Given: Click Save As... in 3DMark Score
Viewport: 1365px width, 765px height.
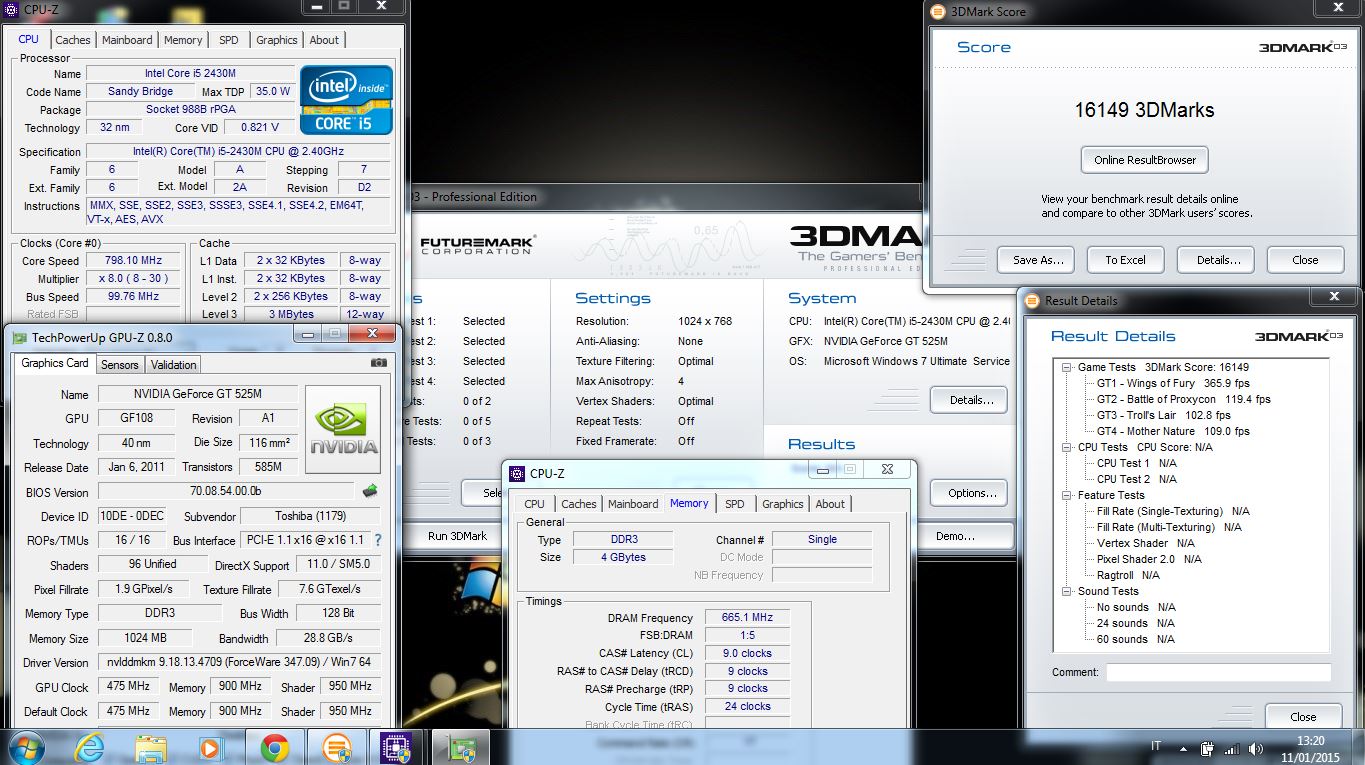Looking at the screenshot, I should point(1038,260).
